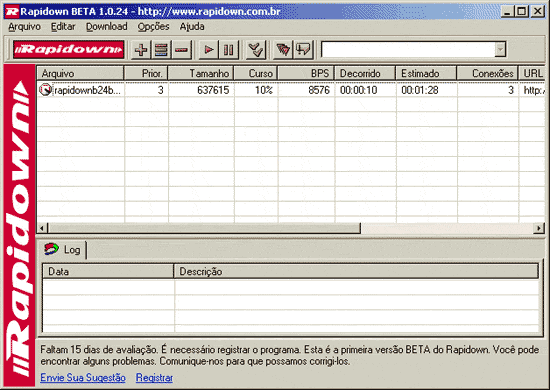Click the Rapidown title bar icon
Screen dimensions: 550x390
coord(12,12)
